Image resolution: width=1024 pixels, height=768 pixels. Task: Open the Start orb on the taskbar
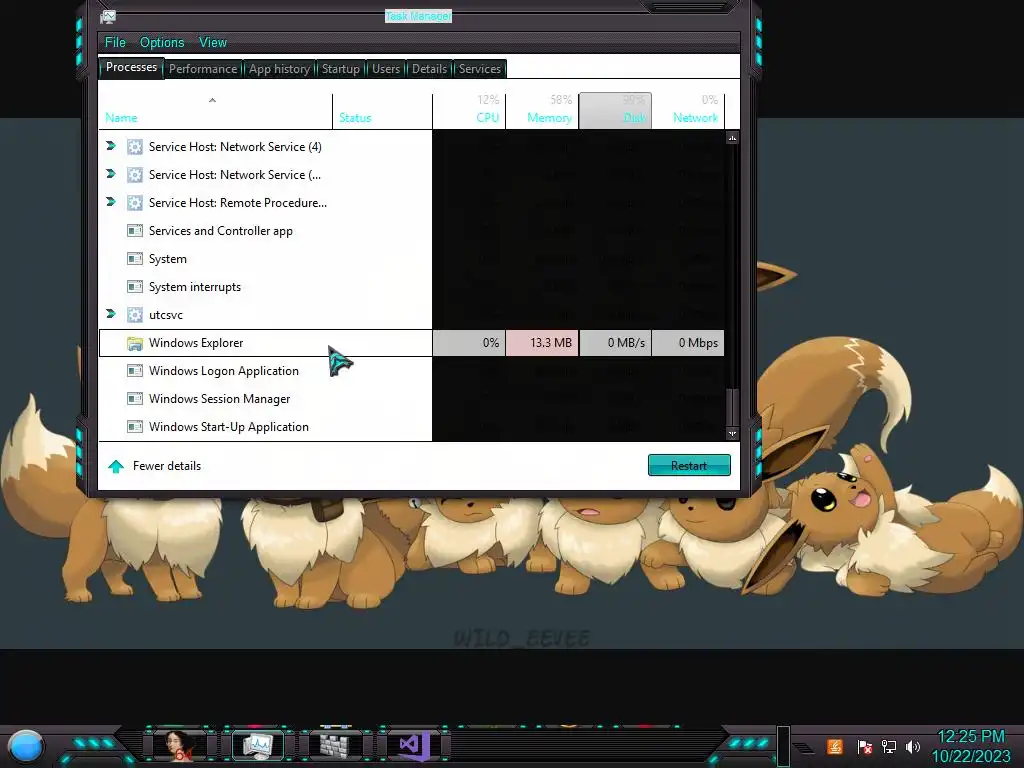[26, 746]
